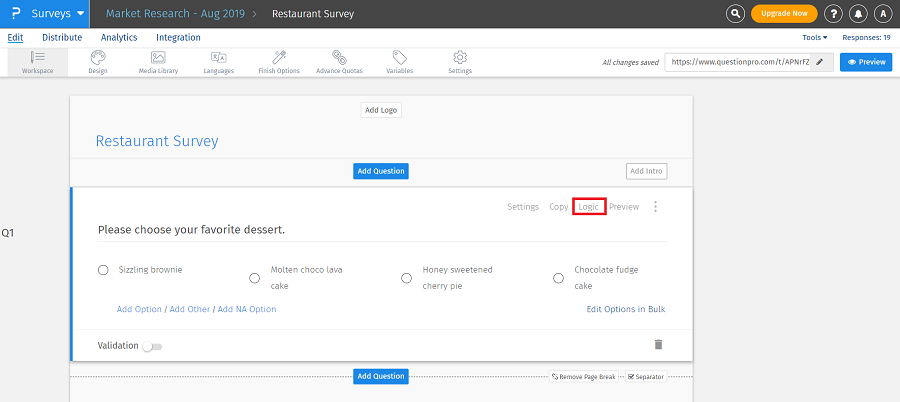Toggle the Validation switch

point(152,346)
